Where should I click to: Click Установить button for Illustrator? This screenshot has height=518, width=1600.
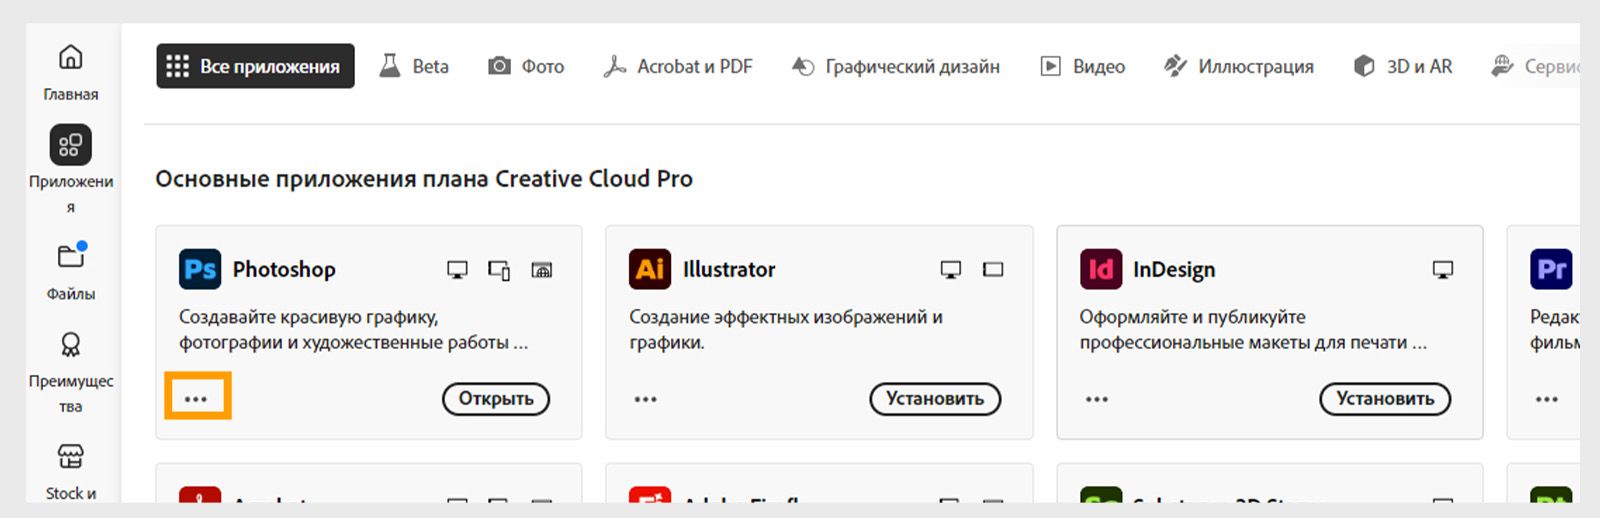tap(935, 399)
